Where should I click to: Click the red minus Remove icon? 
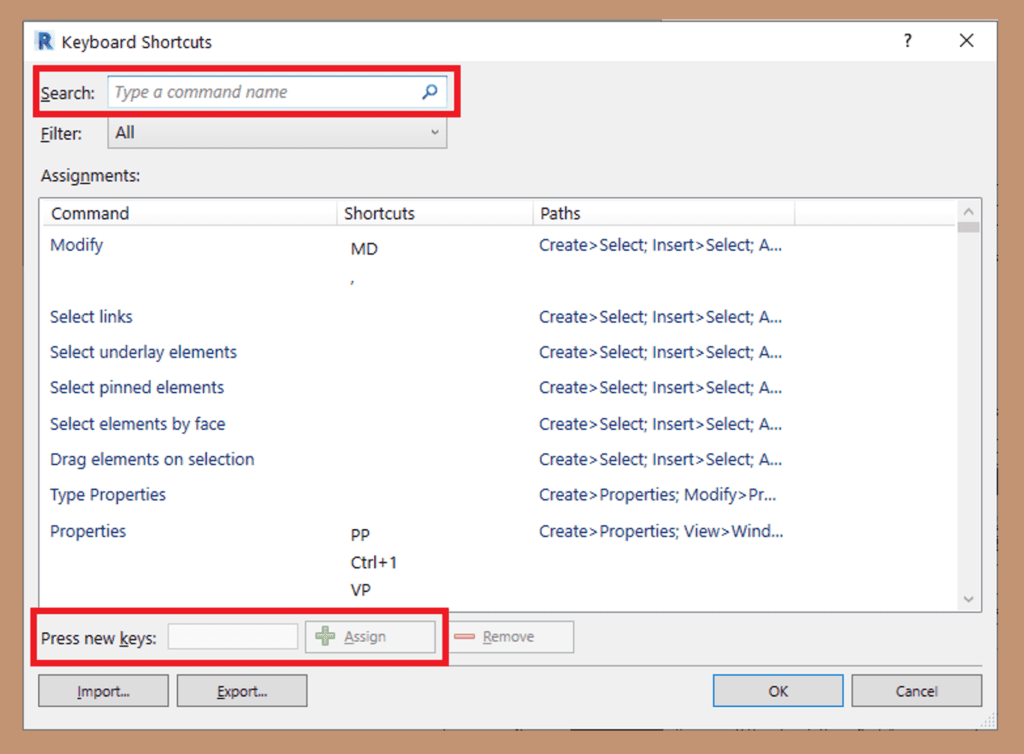click(464, 636)
